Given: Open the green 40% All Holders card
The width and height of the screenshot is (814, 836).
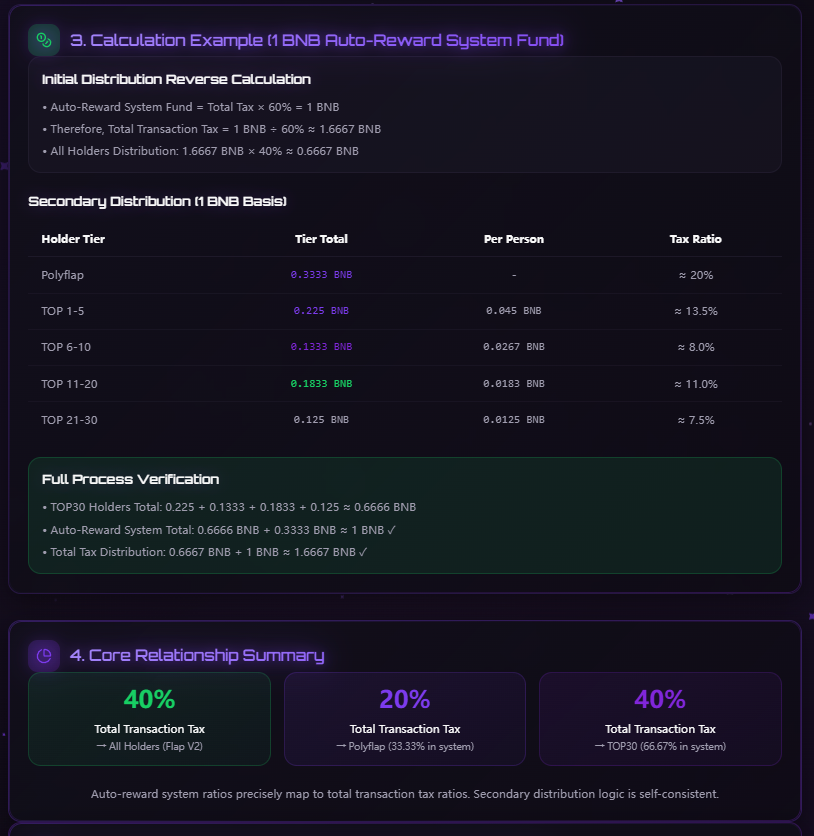Looking at the screenshot, I should 149,719.
